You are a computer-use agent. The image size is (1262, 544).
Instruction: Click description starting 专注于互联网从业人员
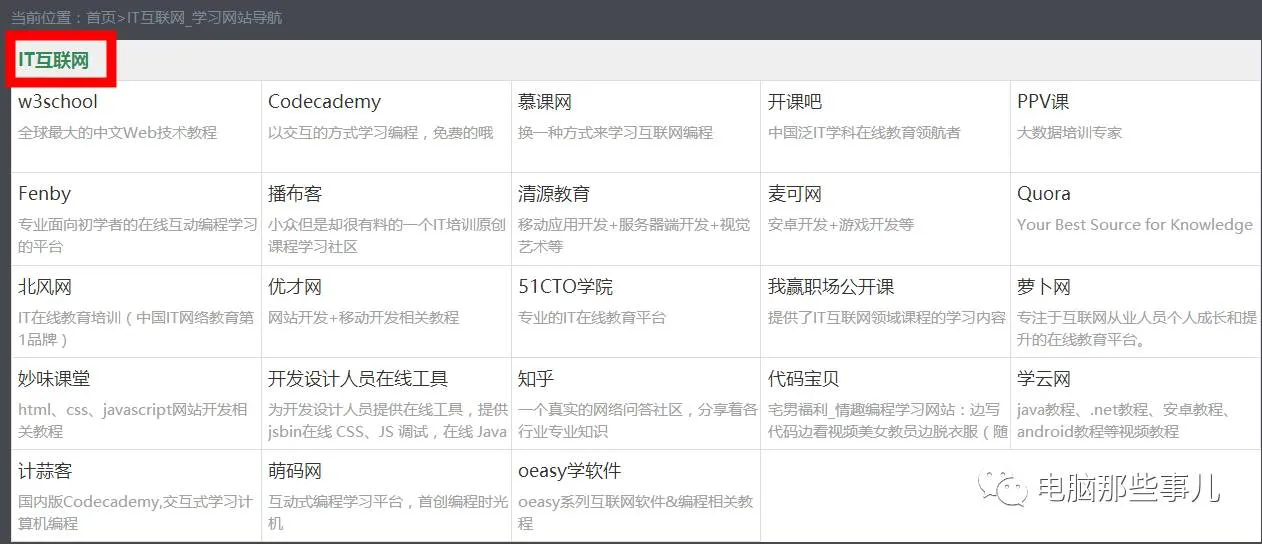click(1137, 328)
